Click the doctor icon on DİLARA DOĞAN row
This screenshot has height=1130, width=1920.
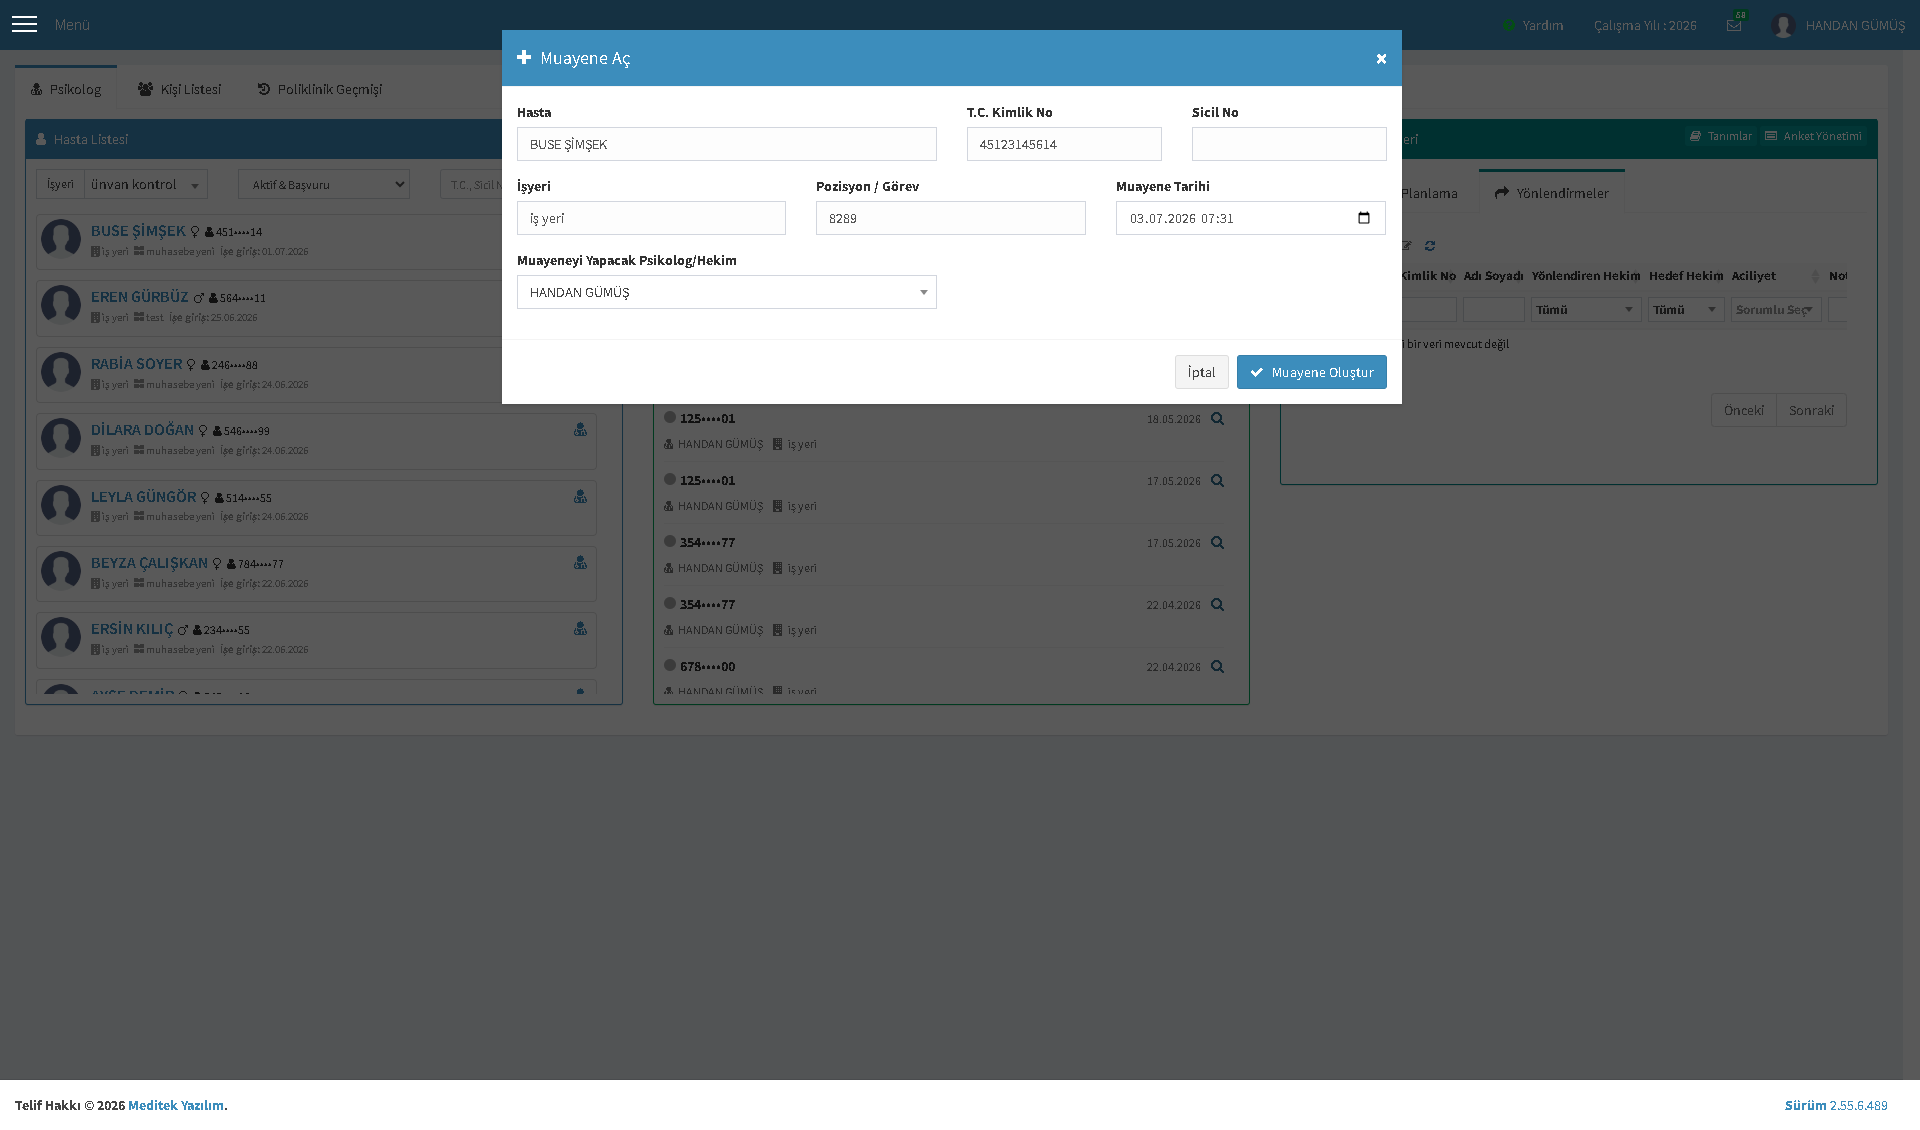(x=580, y=430)
